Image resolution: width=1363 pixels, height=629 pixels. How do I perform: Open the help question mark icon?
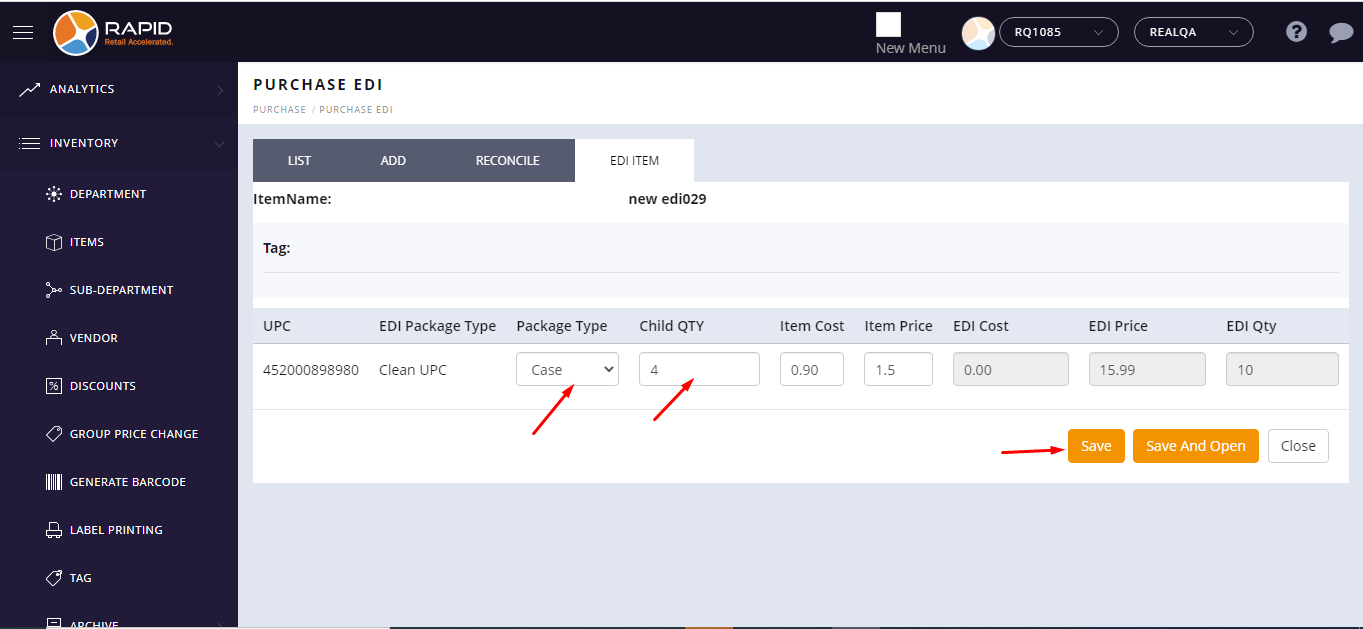(x=1296, y=32)
